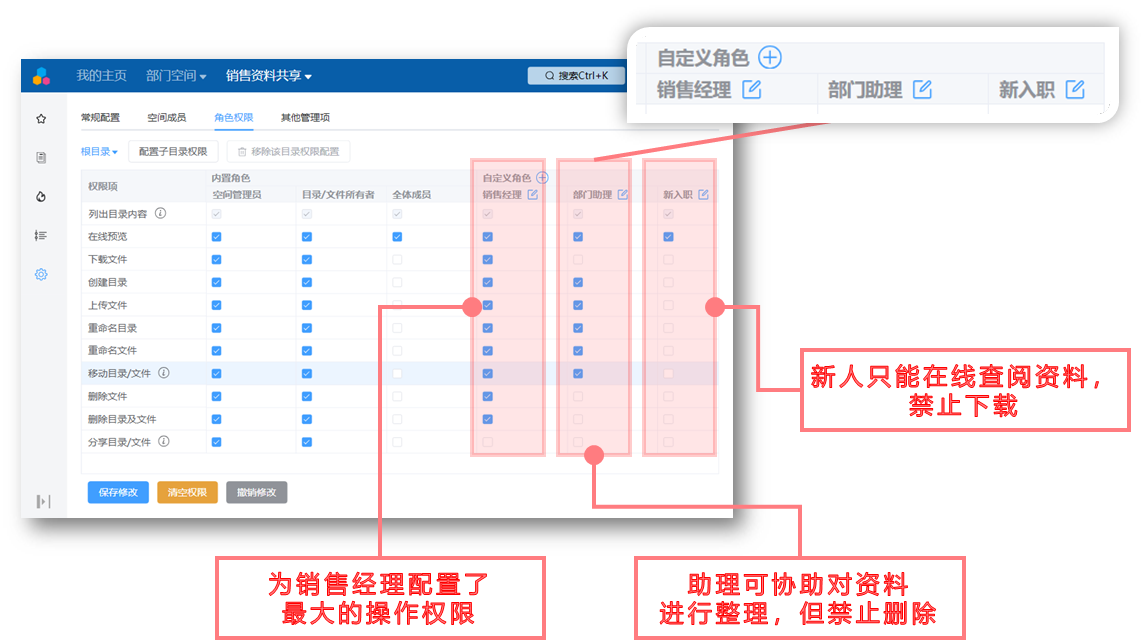
Task: Show info icon beside 移动目录/文件
Action: pyautogui.click(x=164, y=373)
